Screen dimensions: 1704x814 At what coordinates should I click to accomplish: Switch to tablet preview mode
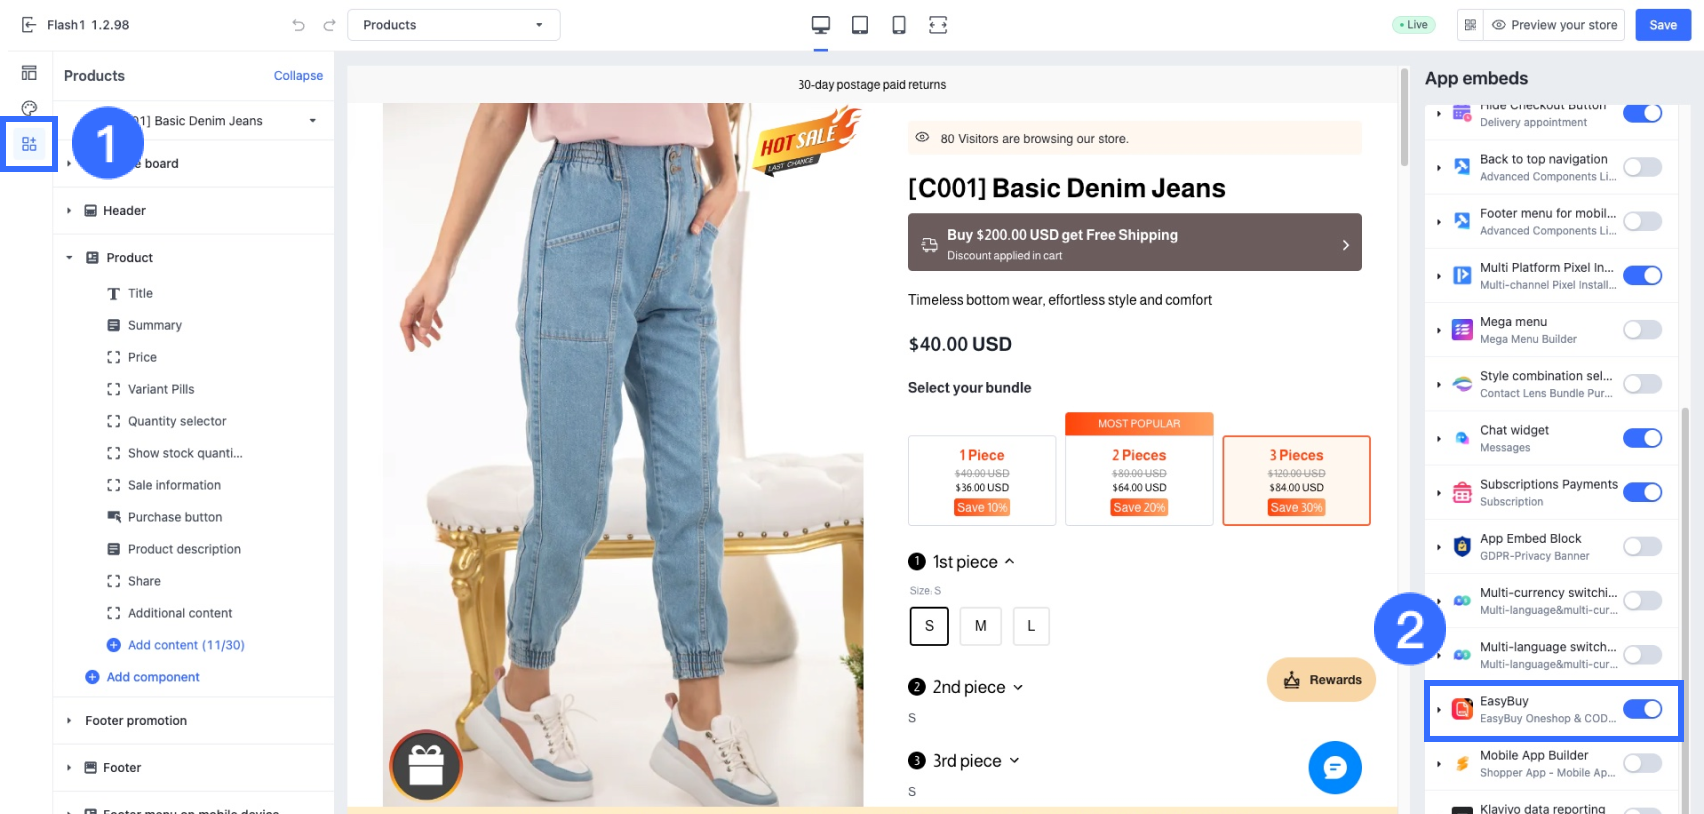(860, 25)
